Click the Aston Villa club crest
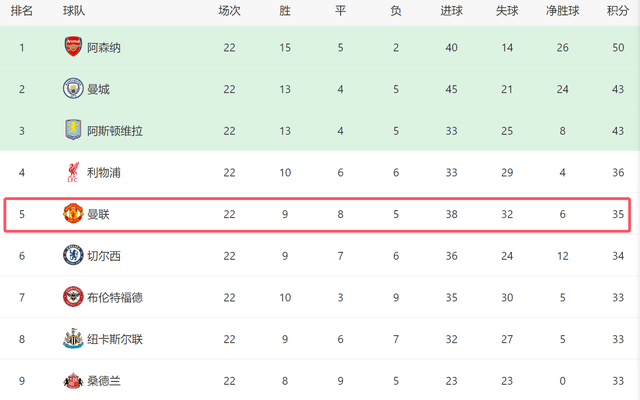 pyautogui.click(x=72, y=131)
